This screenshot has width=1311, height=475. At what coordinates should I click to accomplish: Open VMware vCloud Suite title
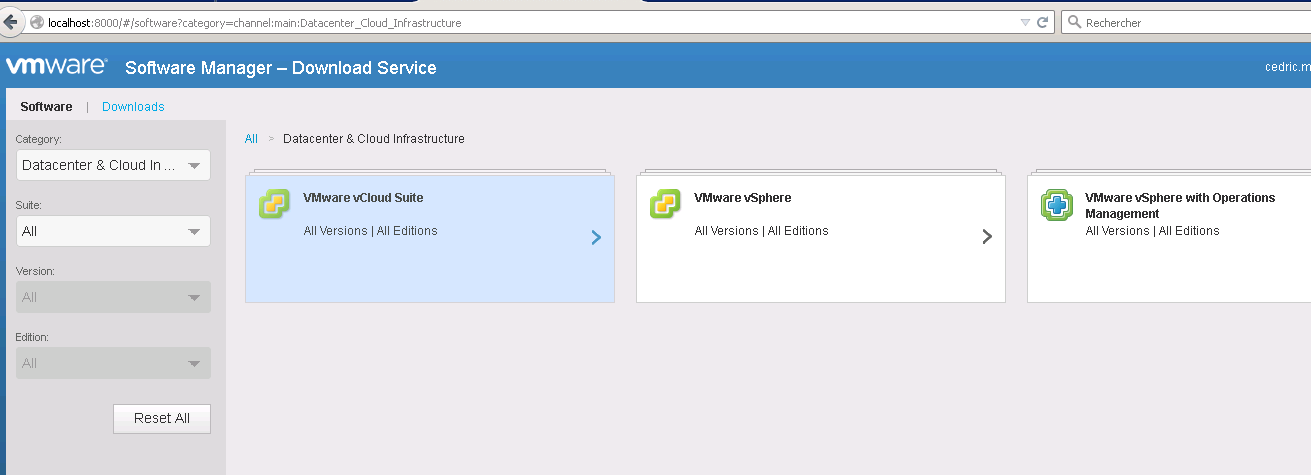(x=363, y=198)
